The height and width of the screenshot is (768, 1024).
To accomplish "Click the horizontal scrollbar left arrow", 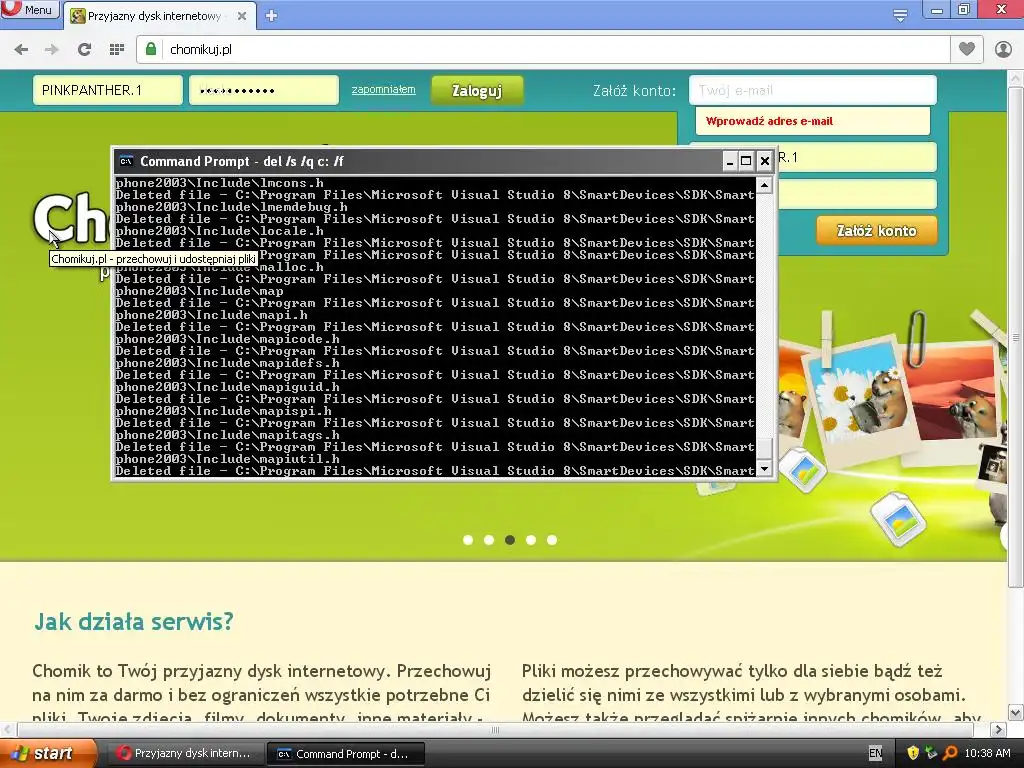I will [x=8, y=729].
